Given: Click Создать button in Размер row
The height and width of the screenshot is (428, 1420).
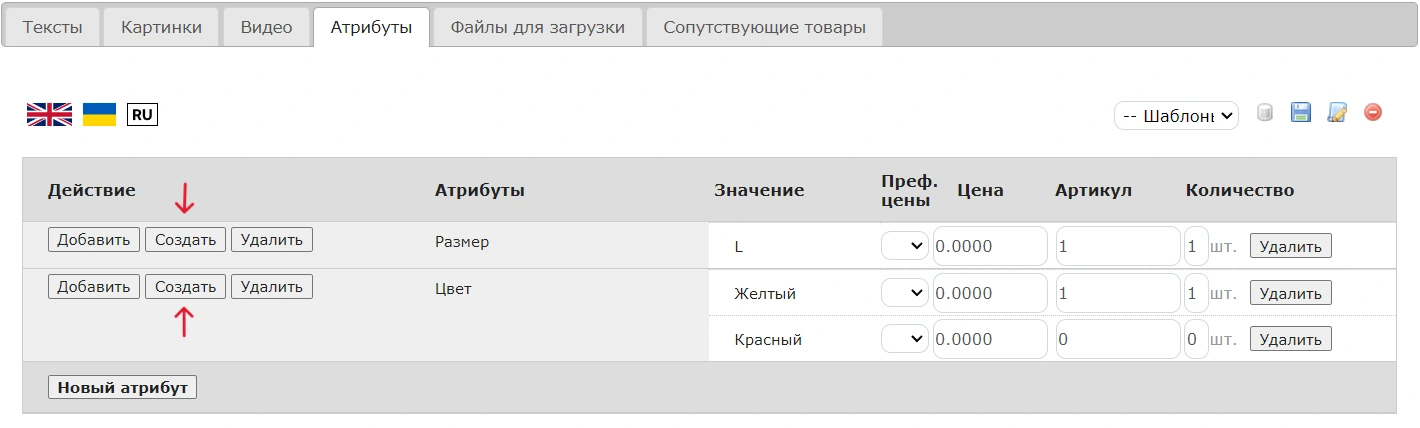Looking at the screenshot, I should (x=185, y=240).
